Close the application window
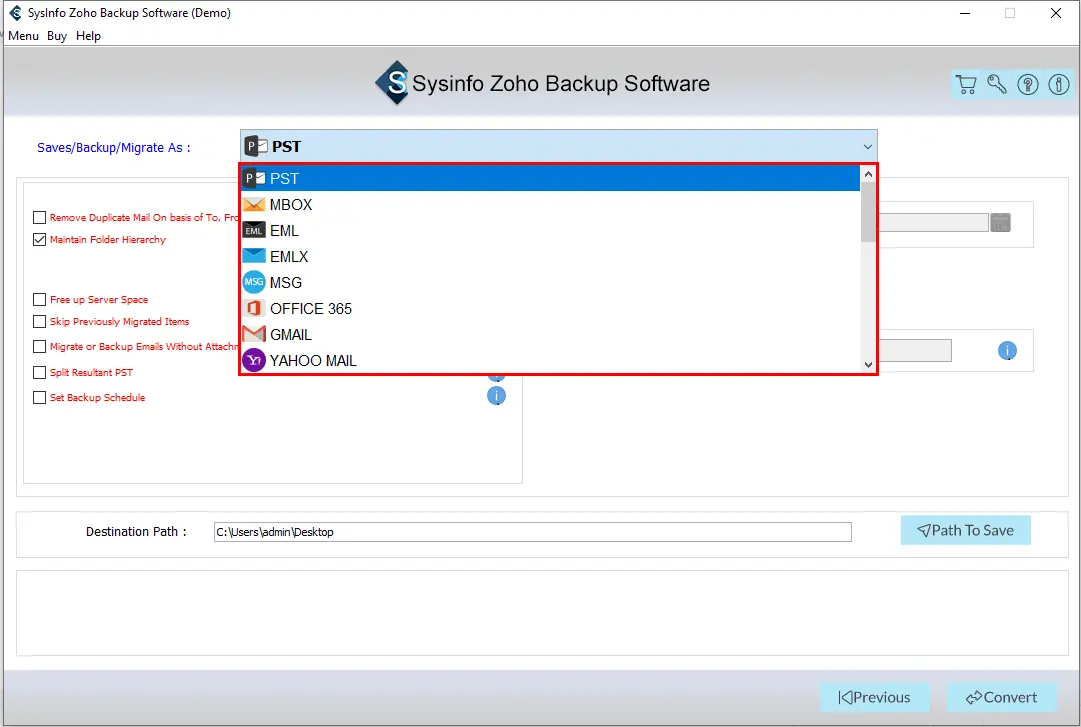 [1055, 13]
